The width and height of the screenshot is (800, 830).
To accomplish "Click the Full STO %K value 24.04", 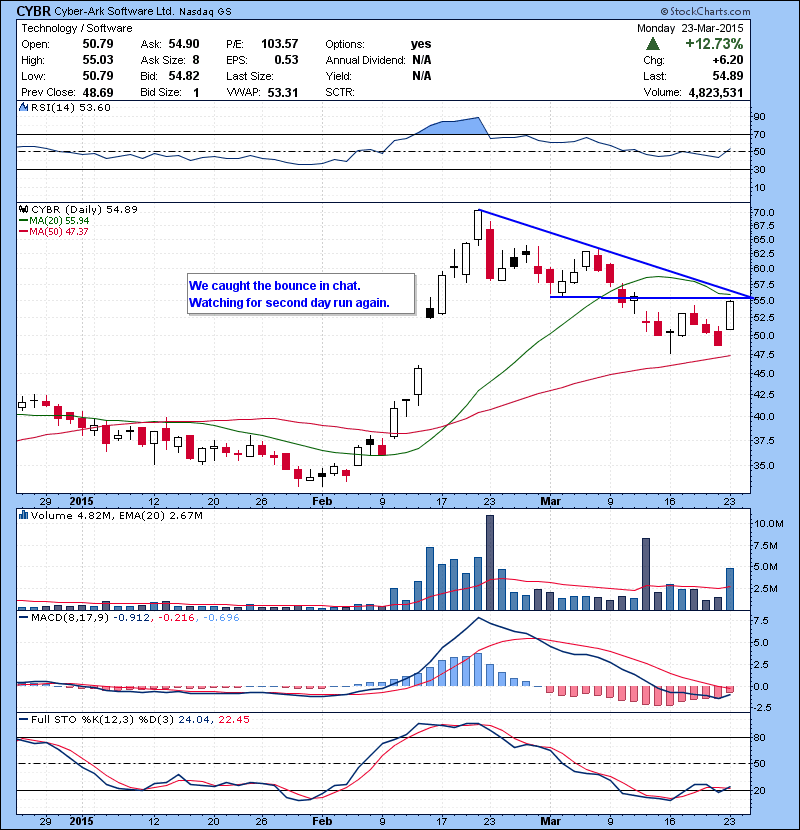I will 192,719.
